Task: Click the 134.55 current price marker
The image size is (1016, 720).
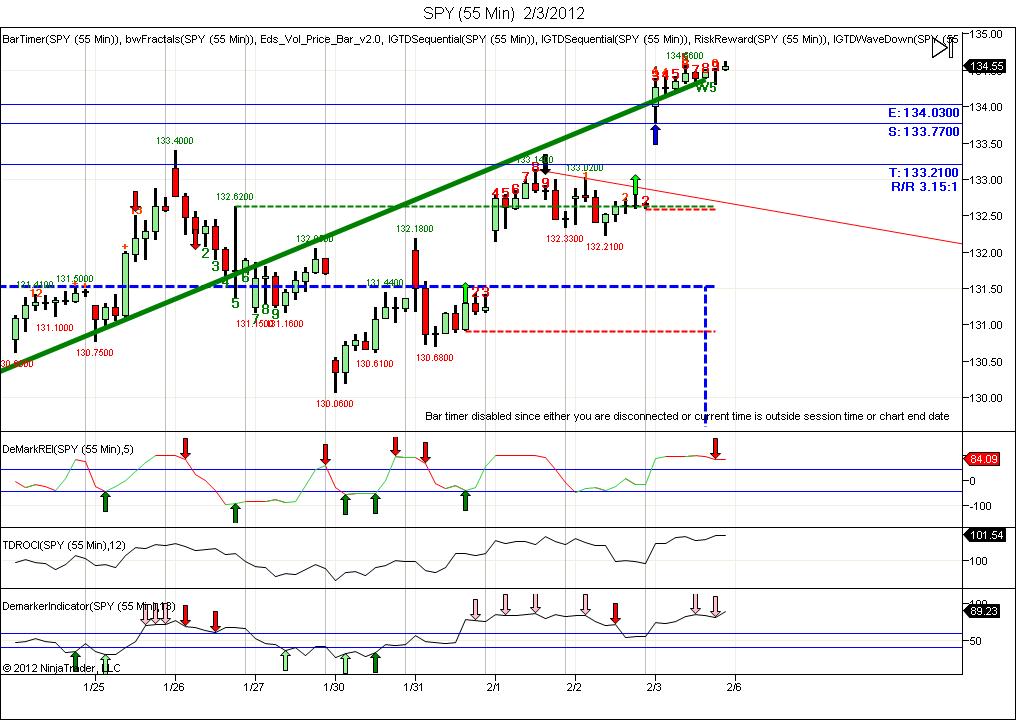Action: (987, 66)
